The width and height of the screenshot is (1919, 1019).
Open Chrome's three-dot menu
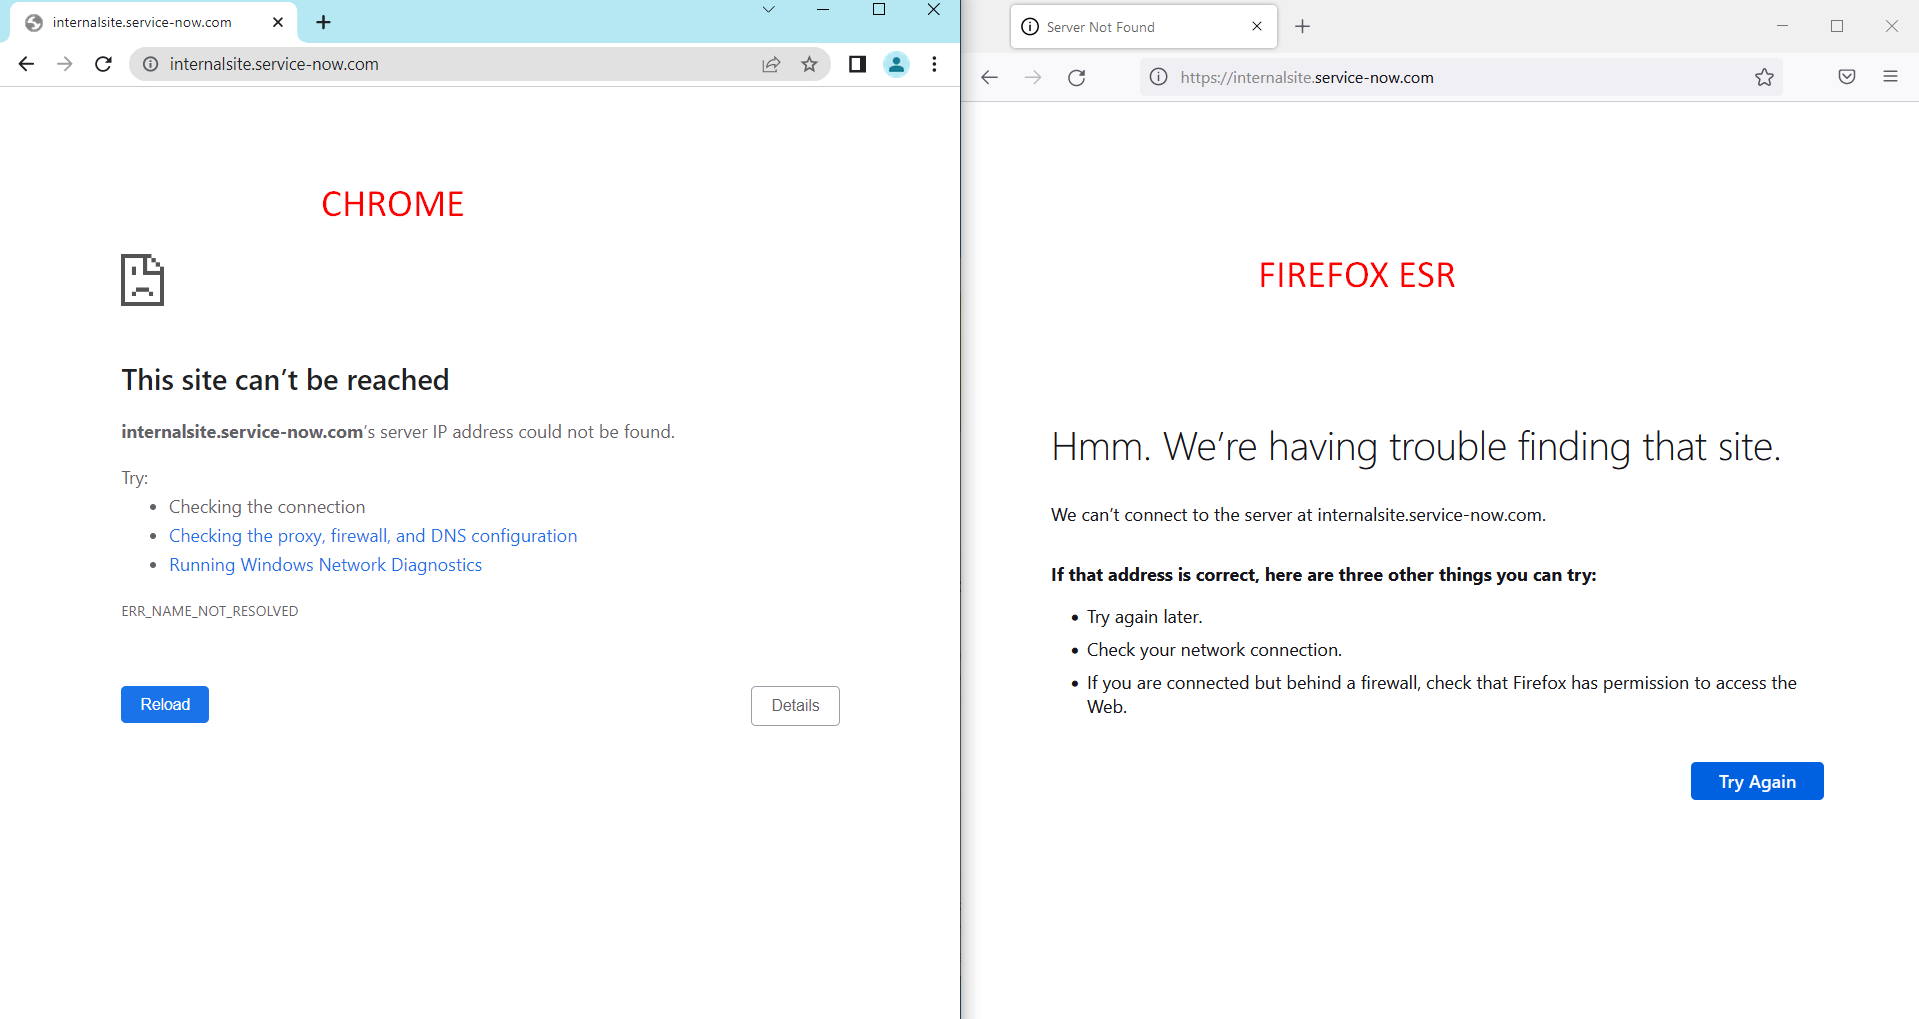[x=934, y=63]
